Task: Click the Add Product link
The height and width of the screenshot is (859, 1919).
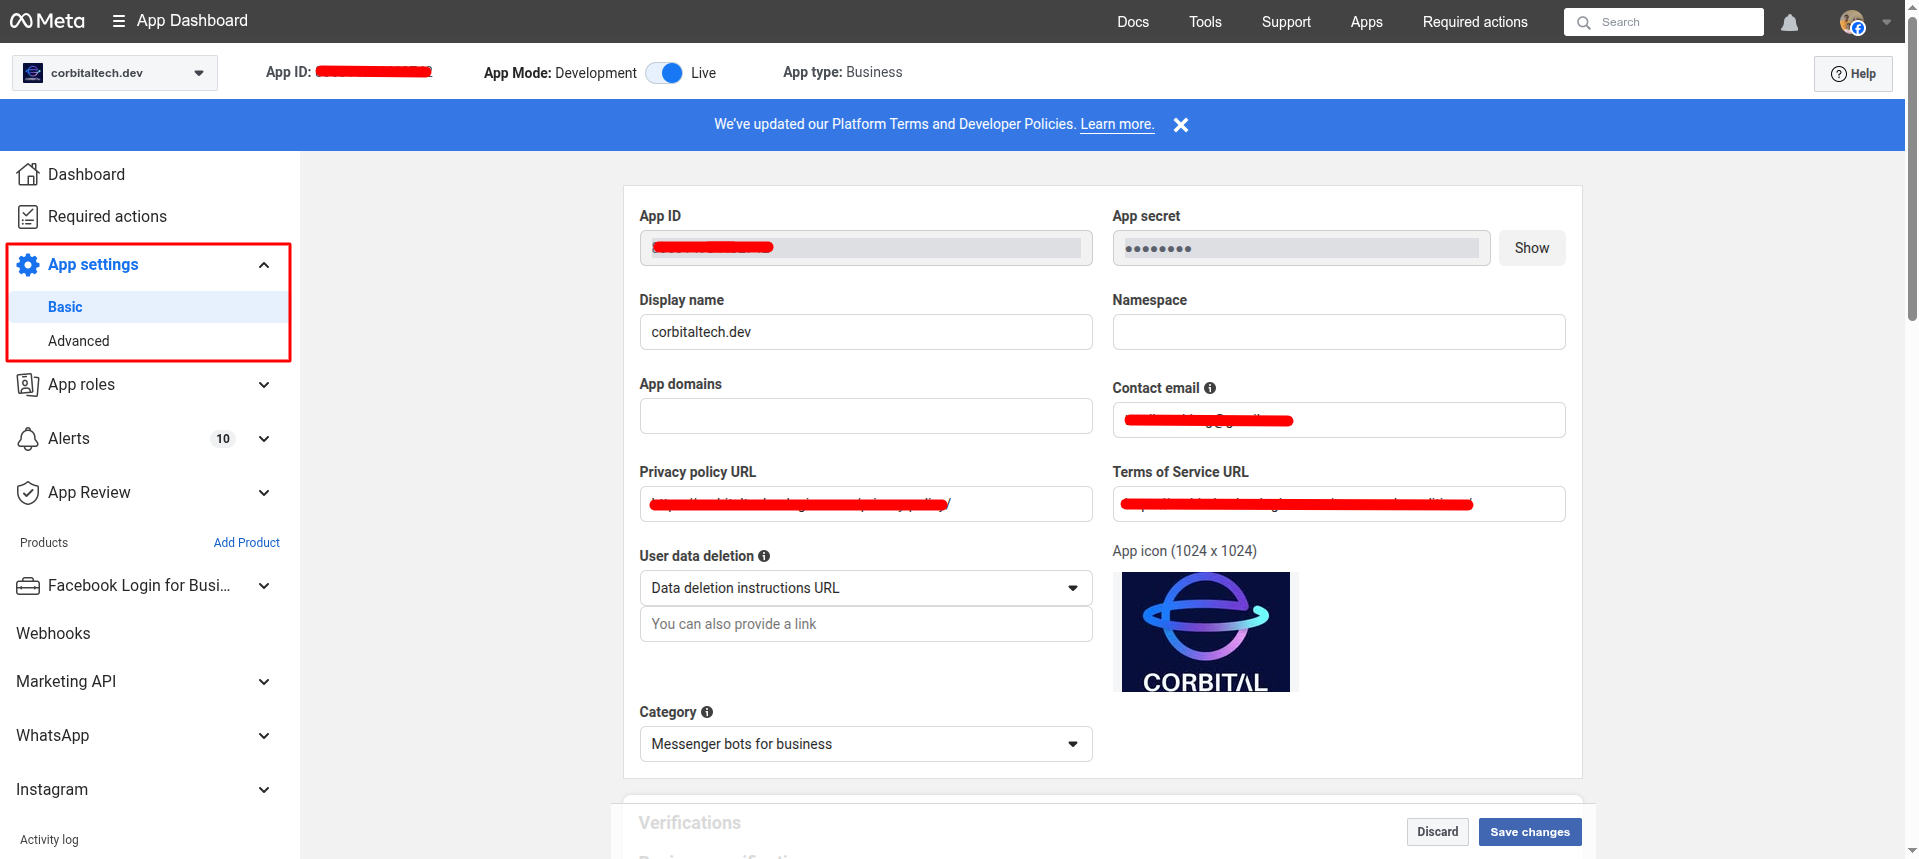Action: (246, 543)
